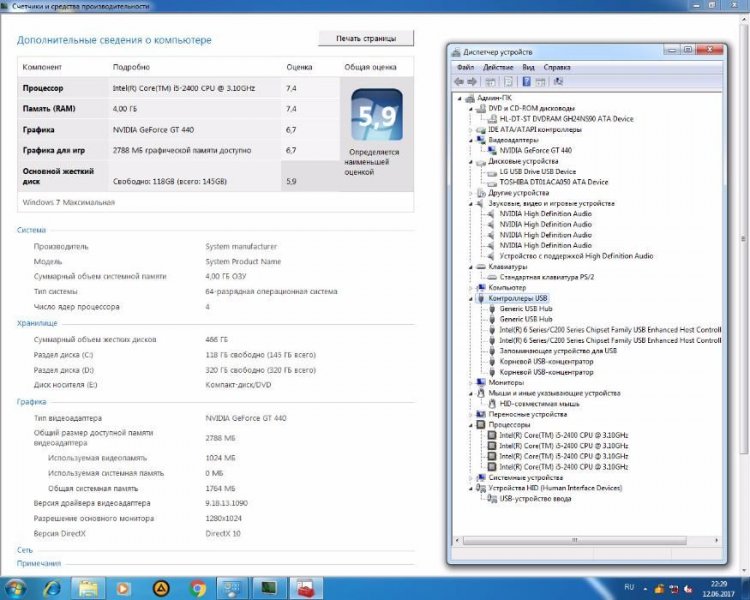This screenshot has width=750, height=600.
Task: Select HL-DT-ST DVDRAM GH24NS90 ATA Device
Action: click(x=566, y=119)
